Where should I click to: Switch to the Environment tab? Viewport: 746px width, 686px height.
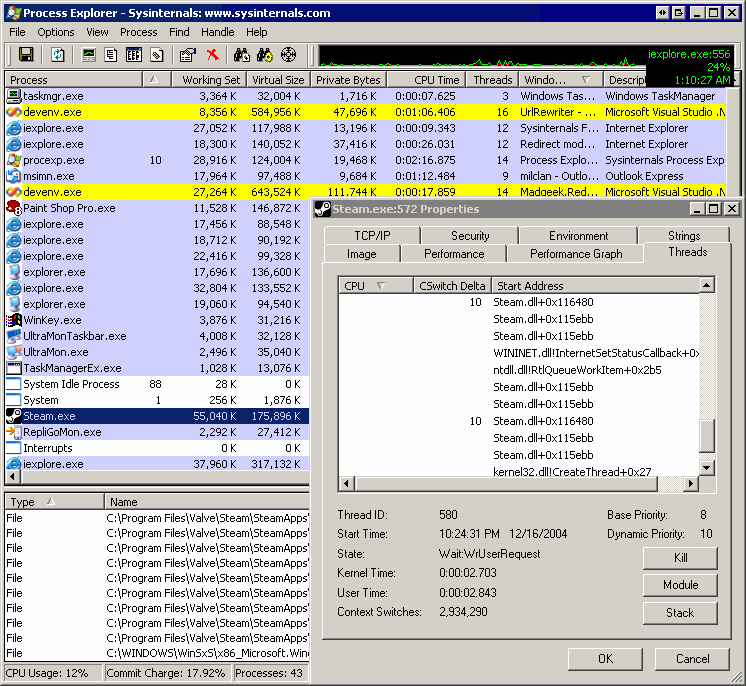click(x=578, y=235)
